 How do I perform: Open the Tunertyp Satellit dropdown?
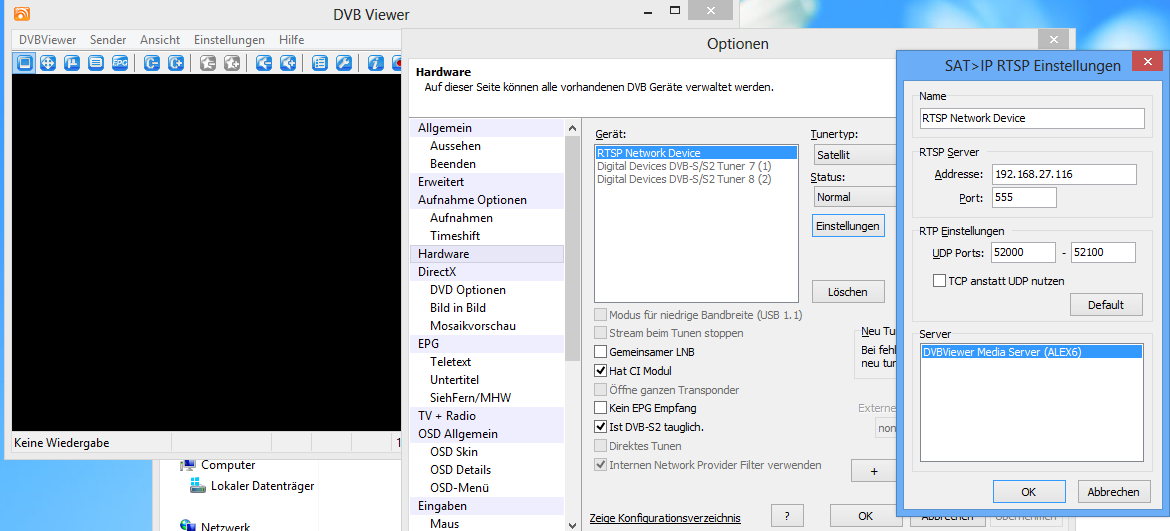(852, 155)
